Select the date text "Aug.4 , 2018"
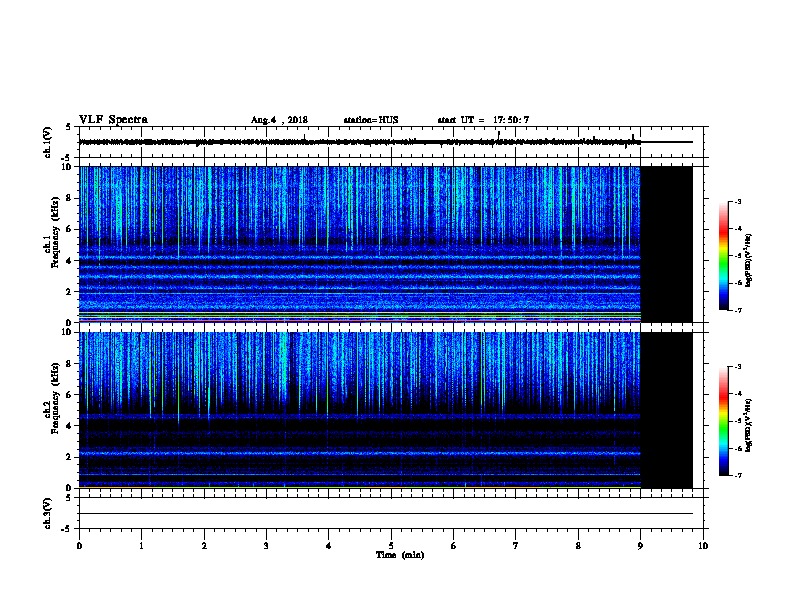This screenshot has height=612, width=792. [279, 120]
